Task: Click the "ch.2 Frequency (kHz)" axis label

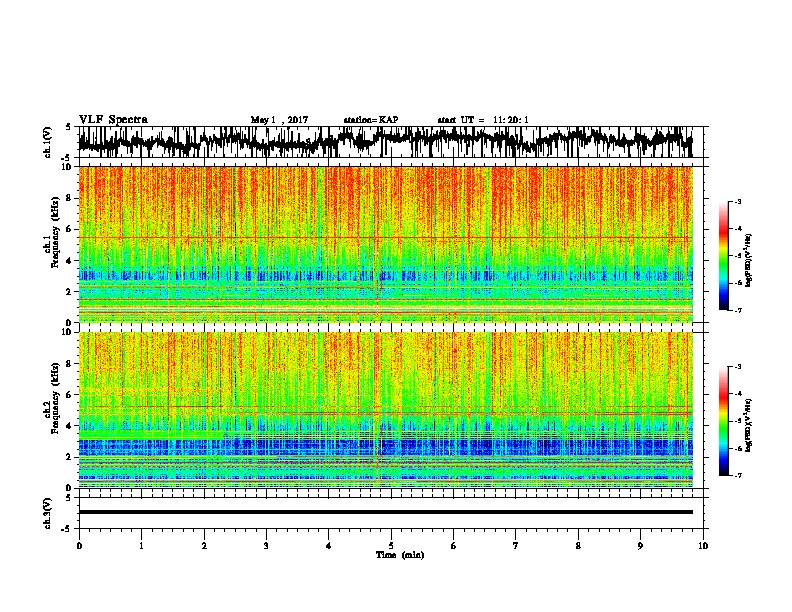Action: [x=51, y=398]
